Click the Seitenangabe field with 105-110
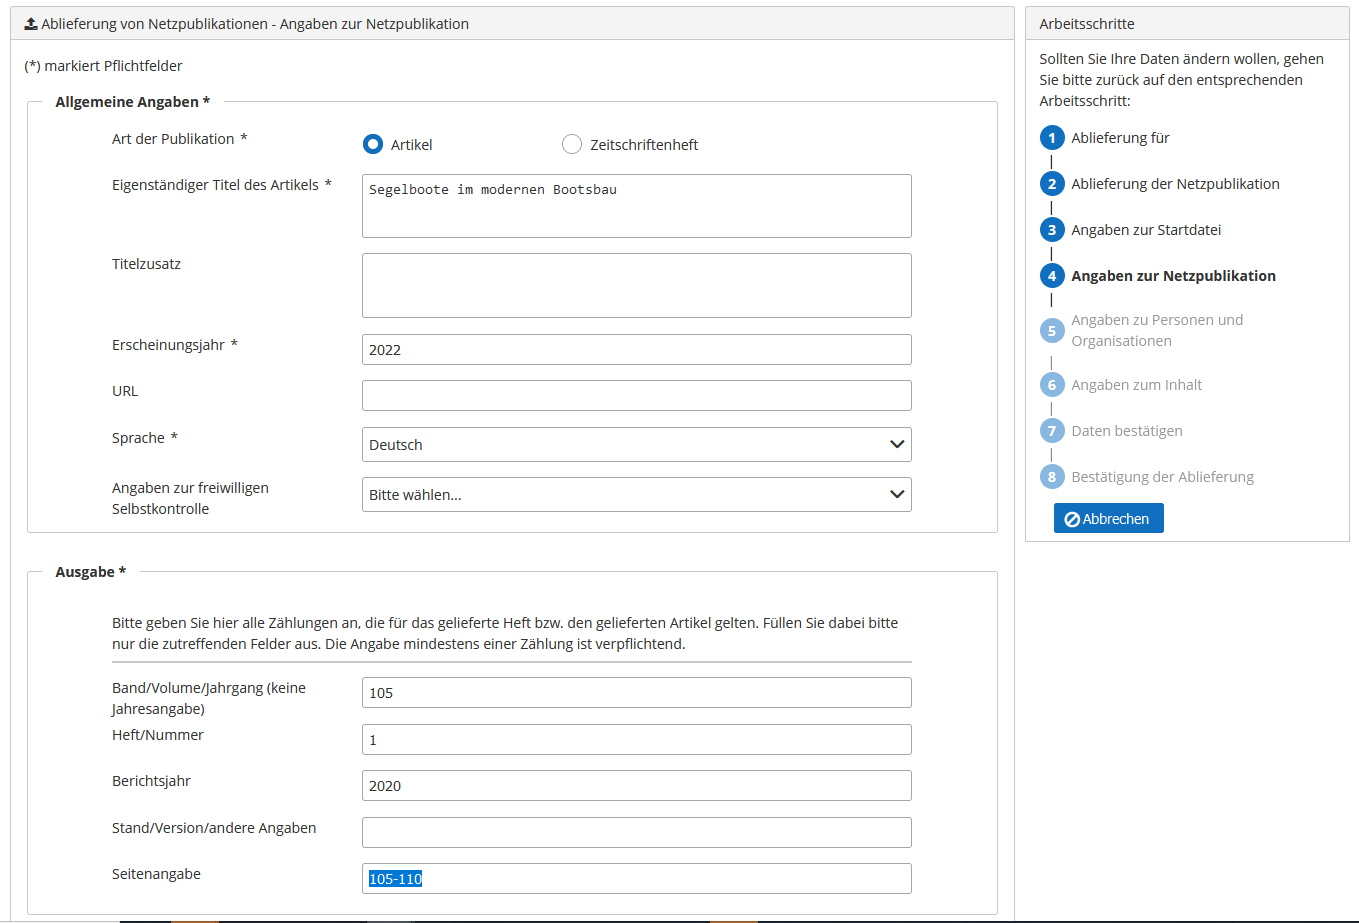 pos(637,878)
